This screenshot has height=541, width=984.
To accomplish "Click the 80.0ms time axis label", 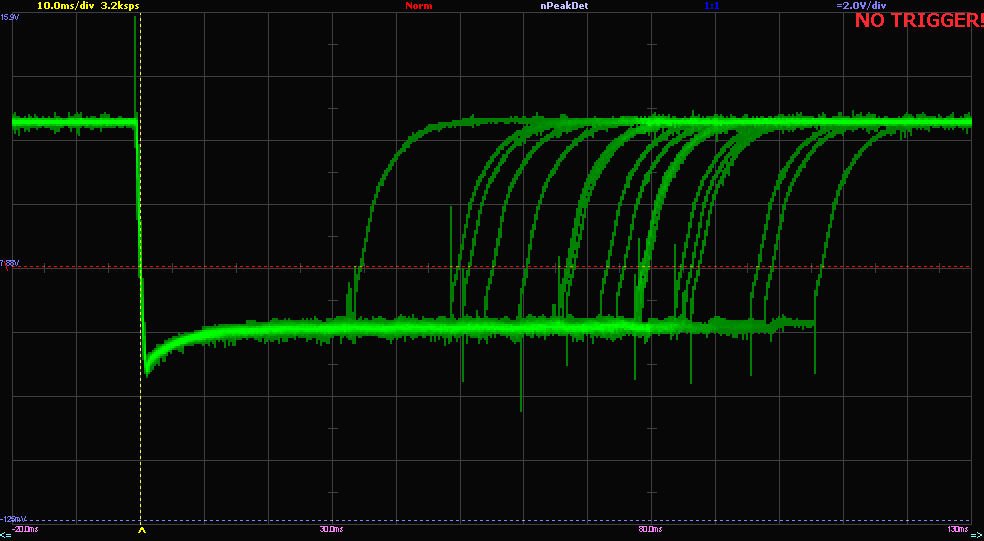I will click(648, 528).
